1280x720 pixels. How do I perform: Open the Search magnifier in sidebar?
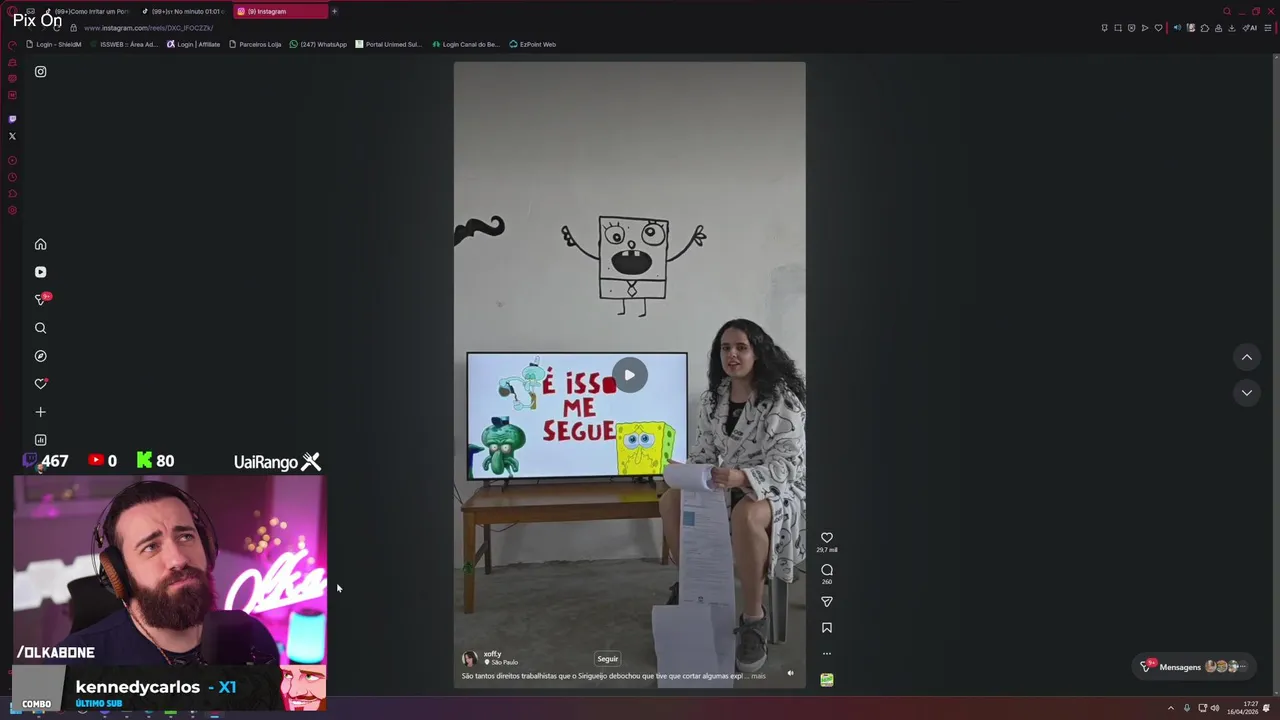click(x=40, y=328)
